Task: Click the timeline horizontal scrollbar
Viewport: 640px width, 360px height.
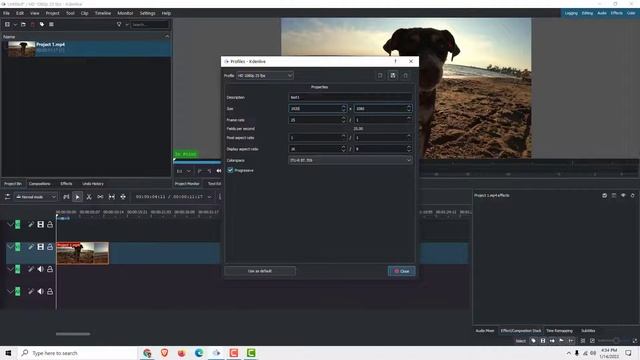Action: click(73, 334)
